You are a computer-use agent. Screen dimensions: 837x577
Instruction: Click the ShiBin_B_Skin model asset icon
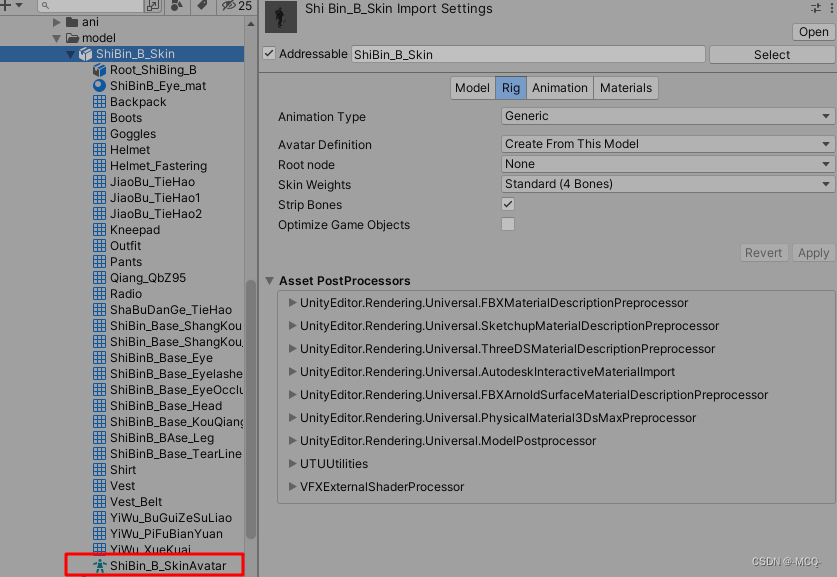tap(85, 54)
